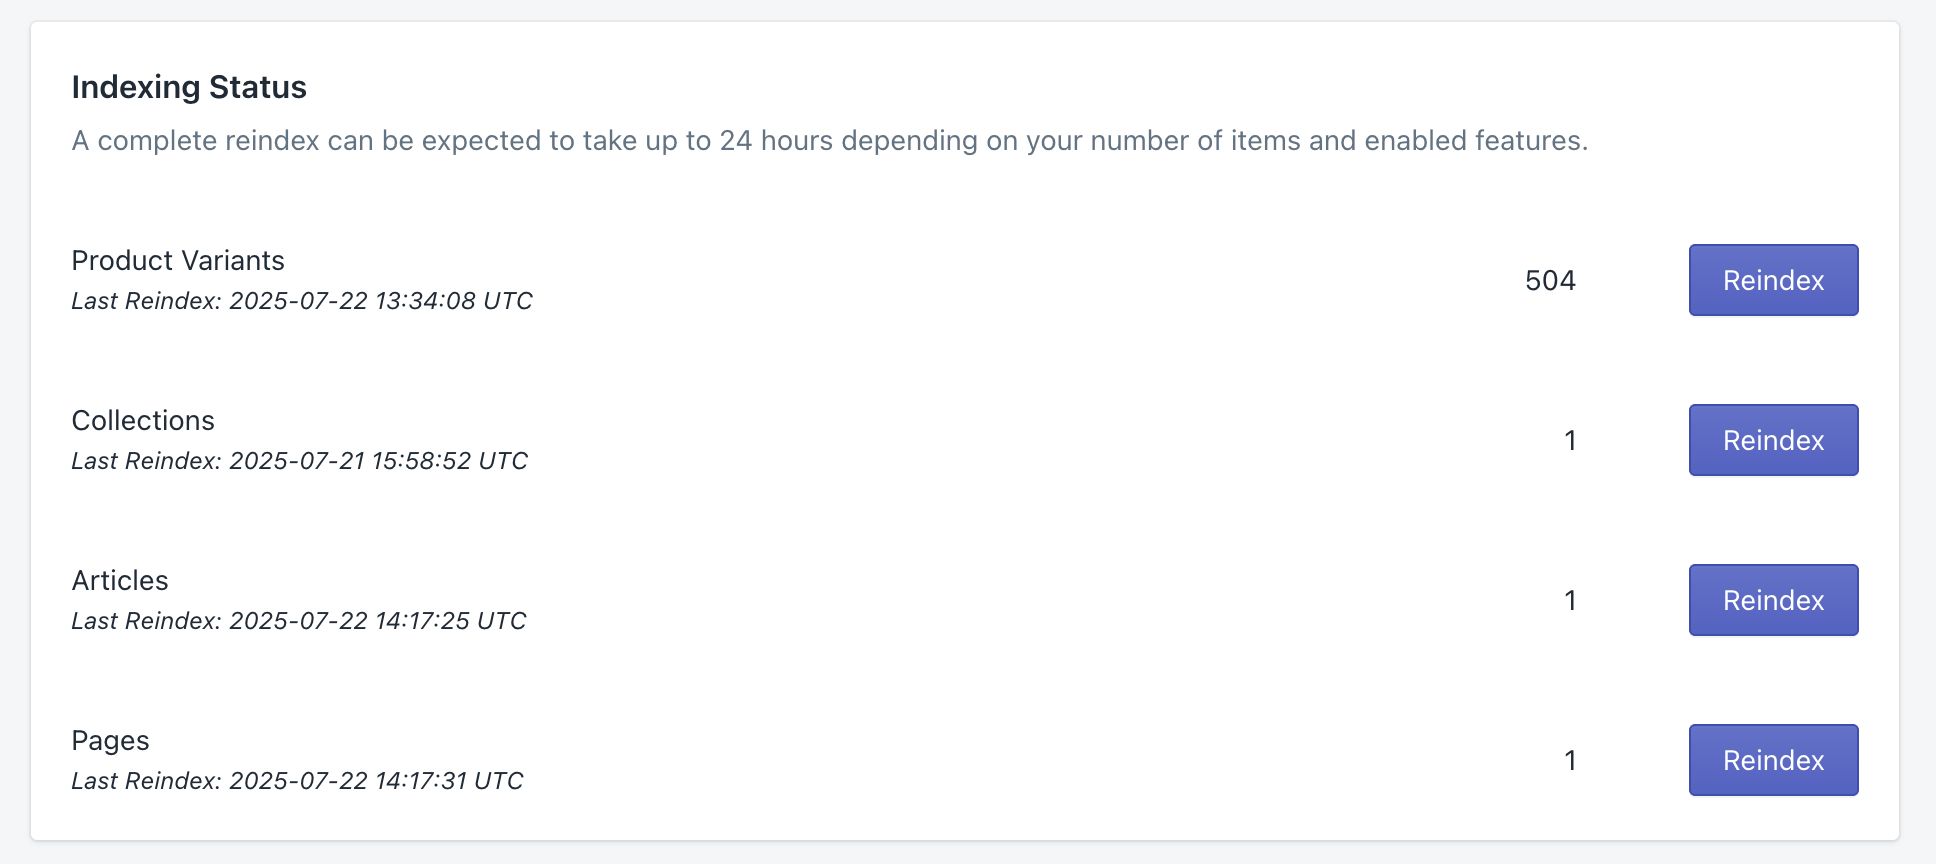
Task: Click the 504 Product Variants count
Action: 1549,281
